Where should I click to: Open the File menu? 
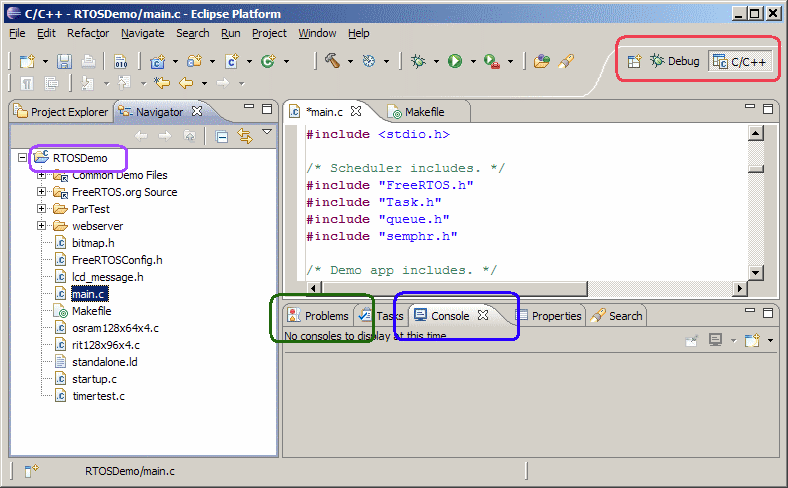[17, 33]
